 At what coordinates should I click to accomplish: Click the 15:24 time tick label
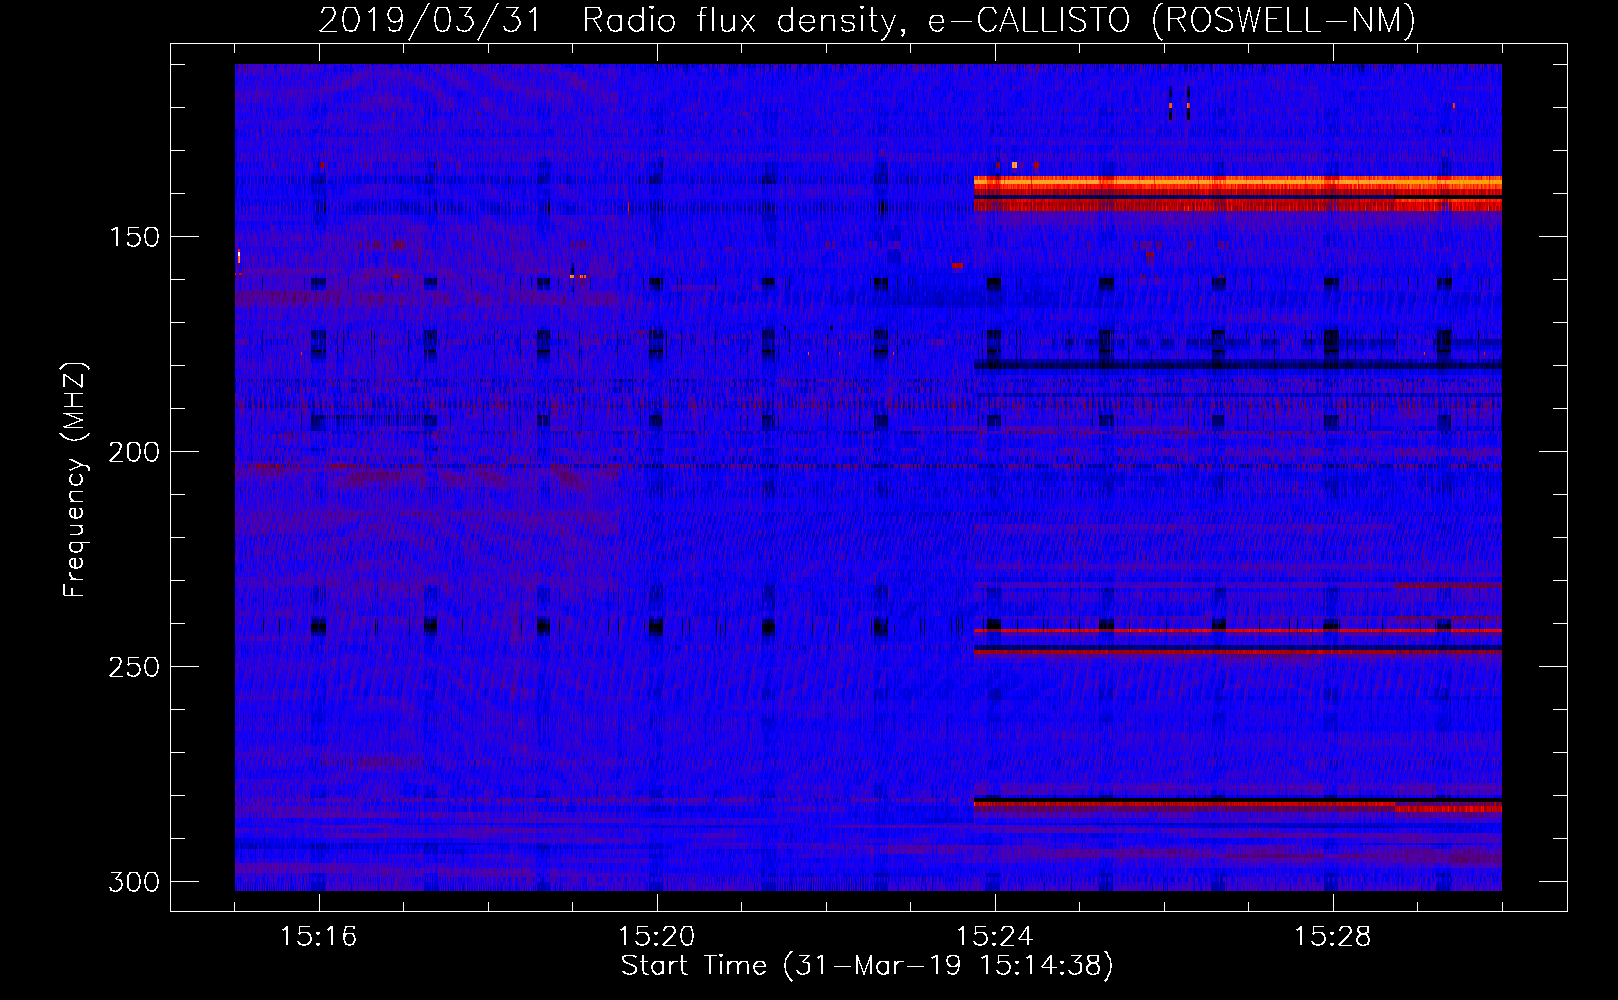click(995, 936)
